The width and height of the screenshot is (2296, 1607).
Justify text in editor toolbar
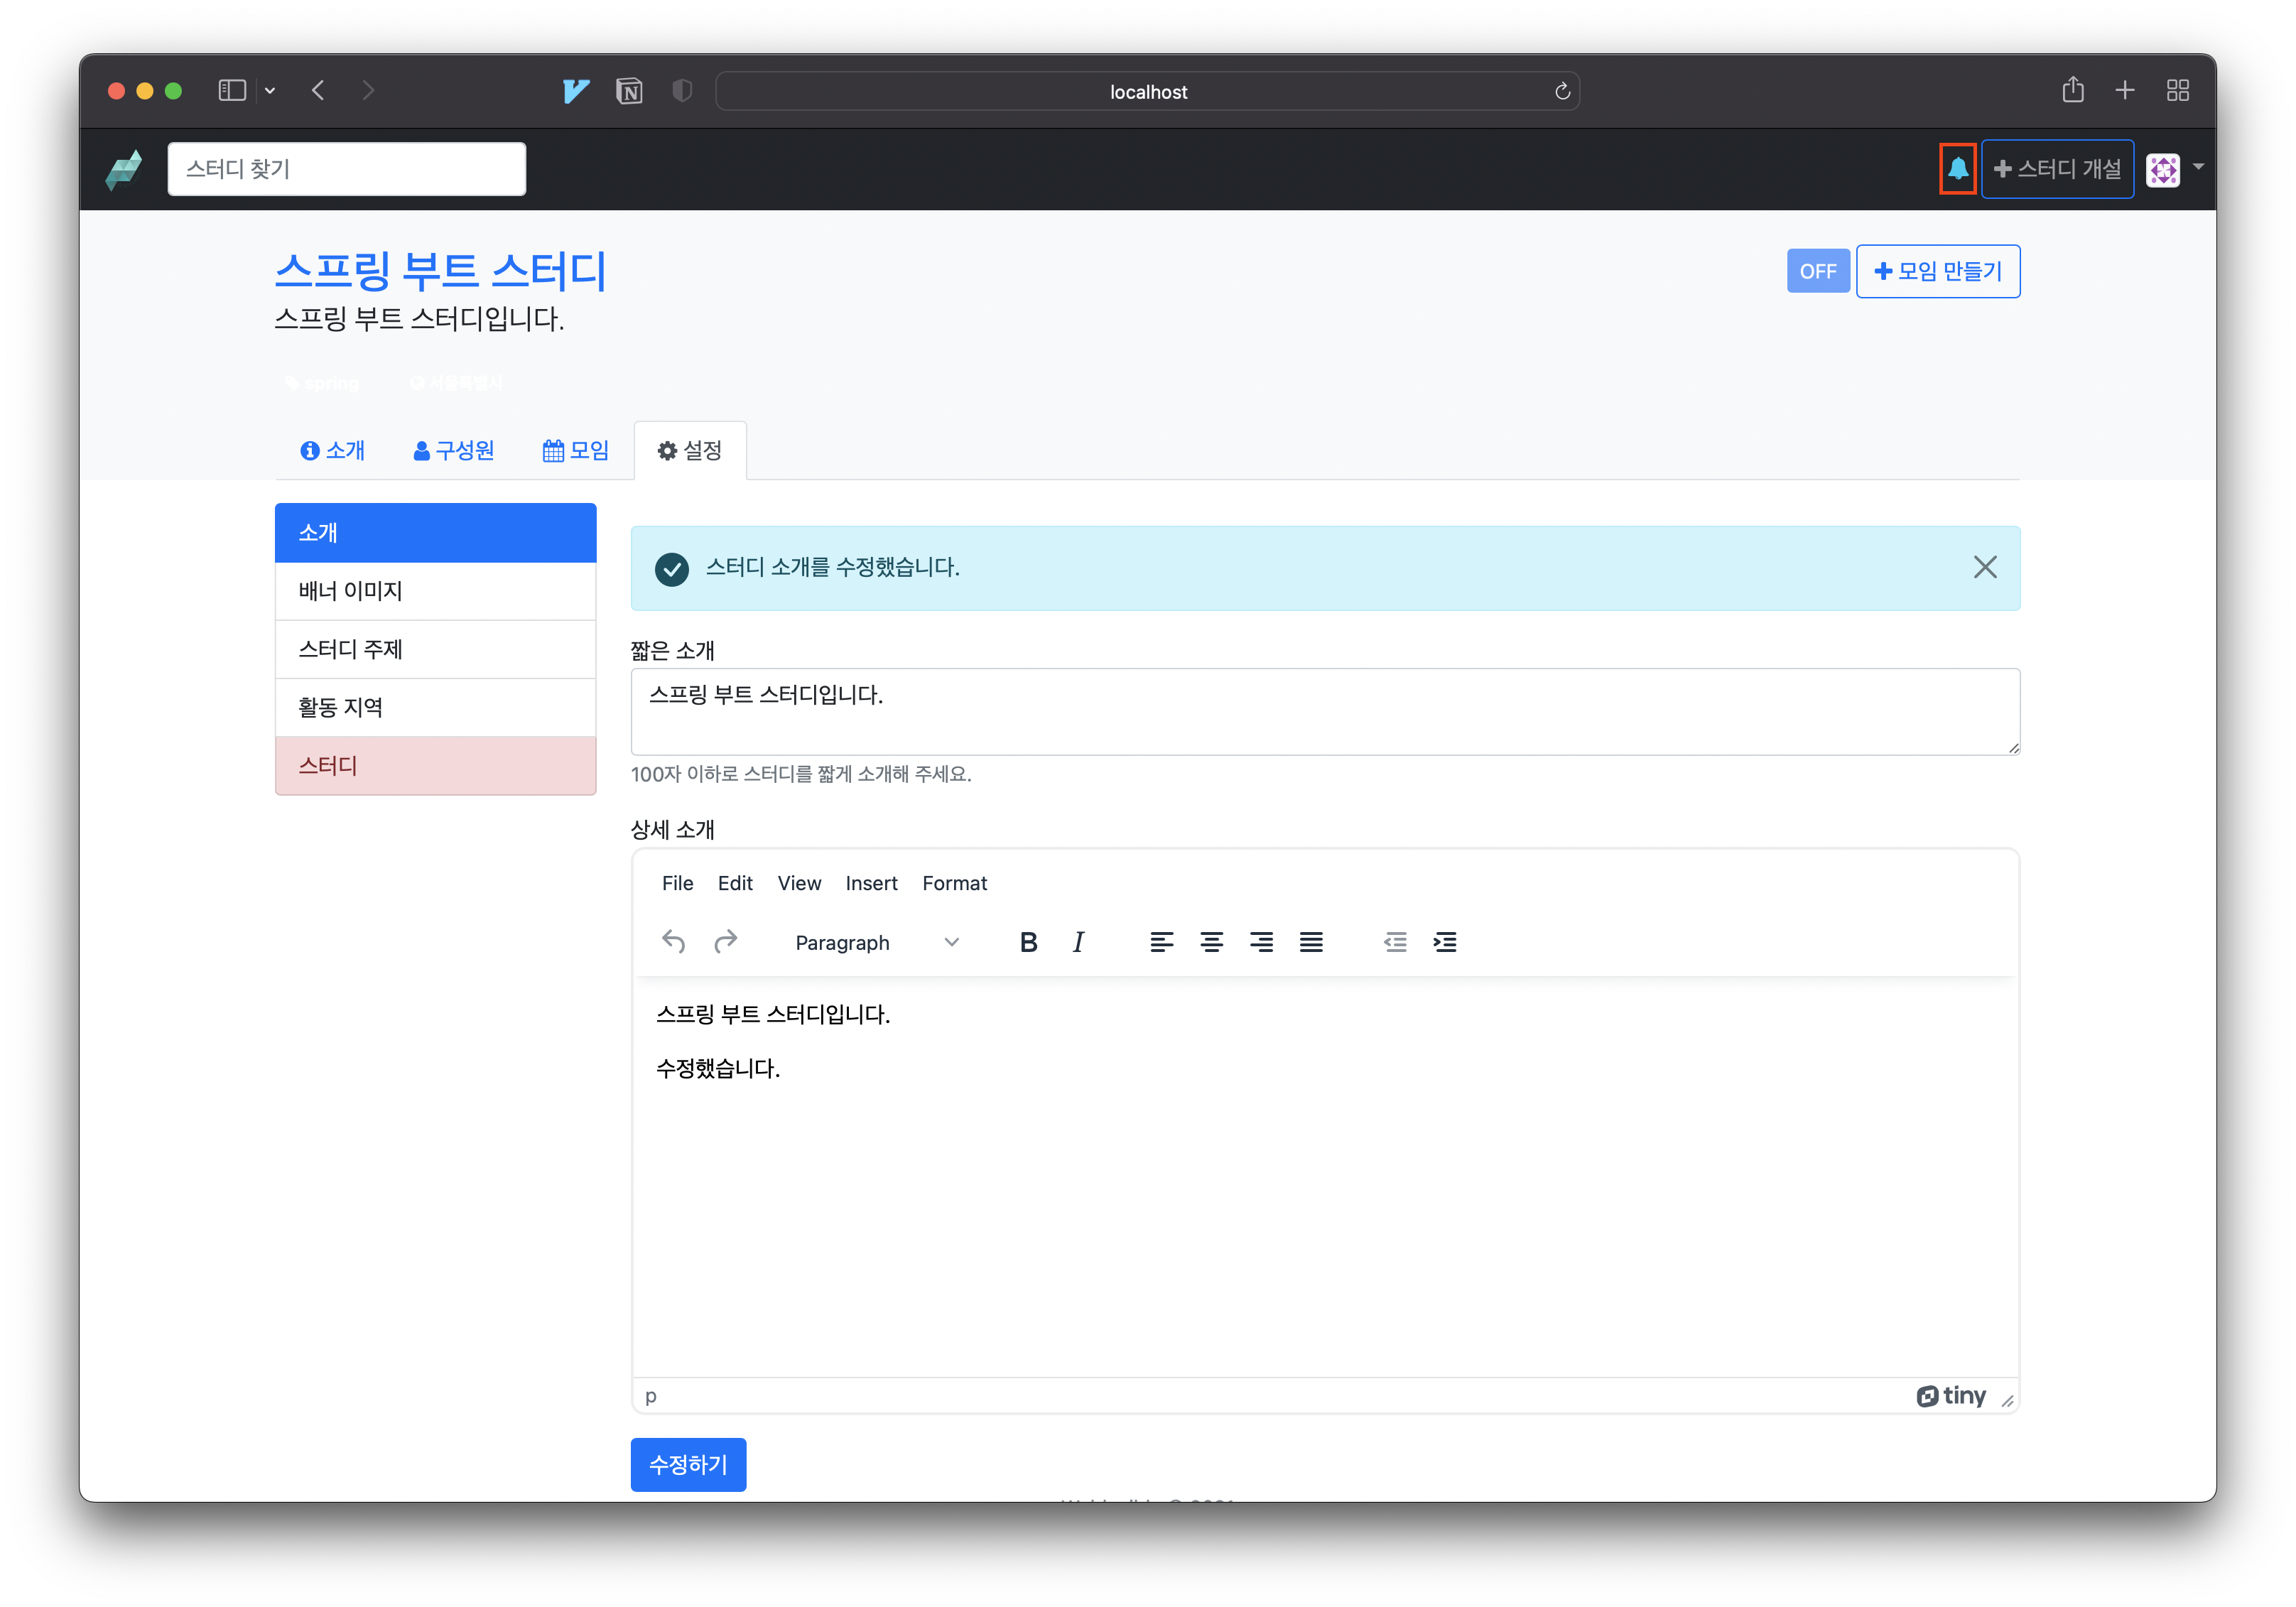1311,942
